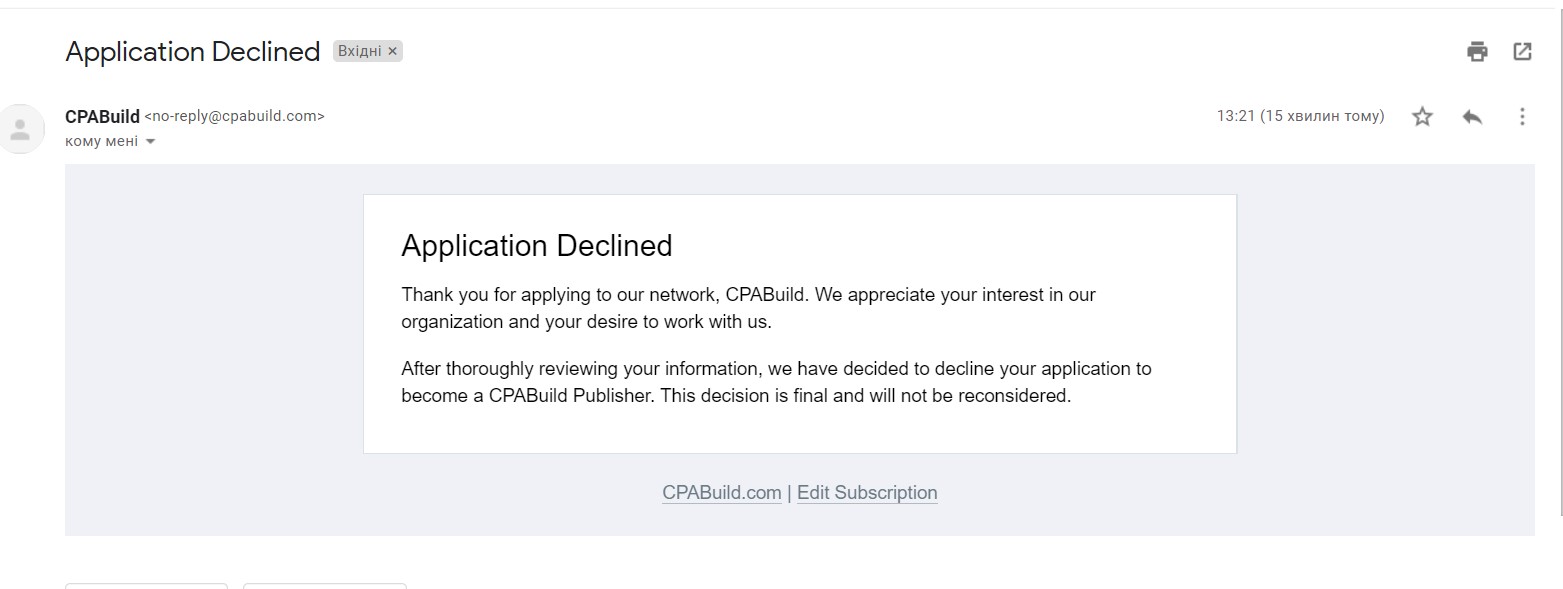Click the 'After thoroughly reviewing' paragraph

pyautogui.click(x=776, y=382)
